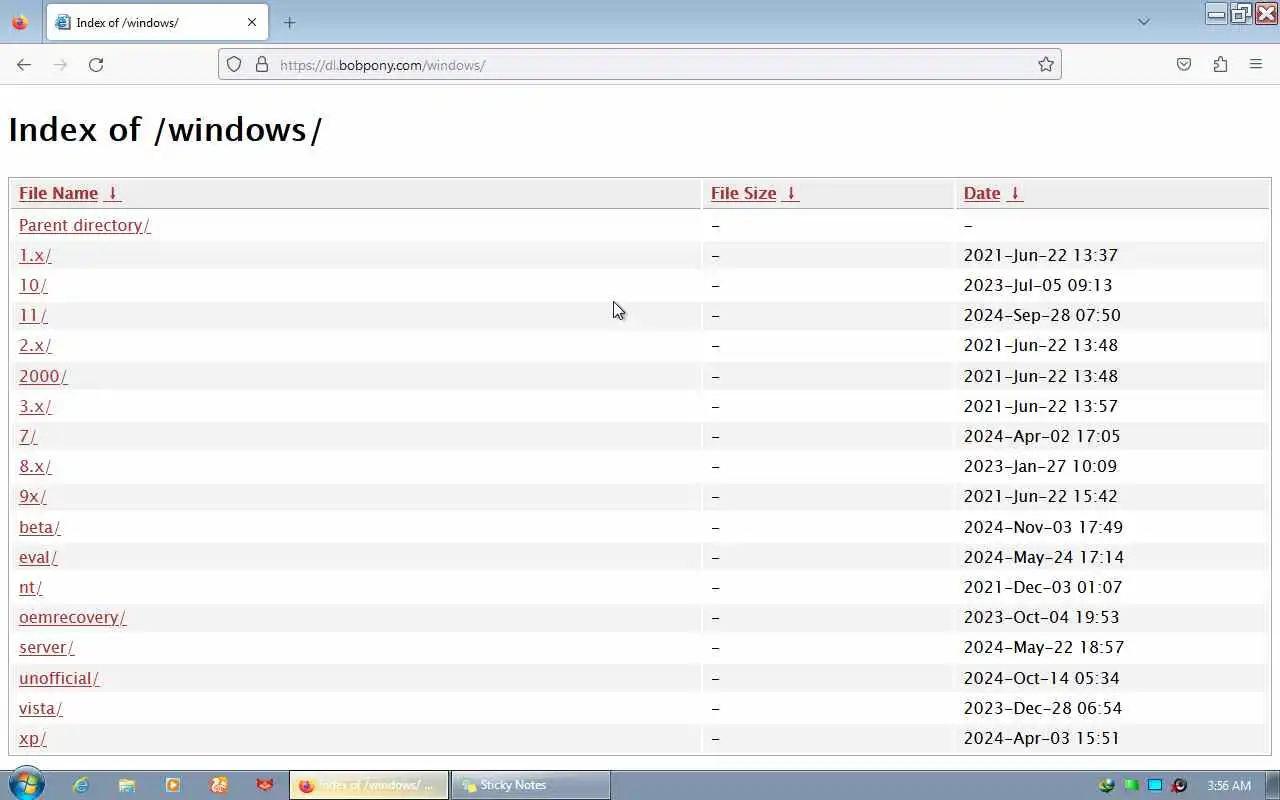Open the Parent directory/ link
Image resolution: width=1280 pixels, height=800 pixels.
point(85,225)
